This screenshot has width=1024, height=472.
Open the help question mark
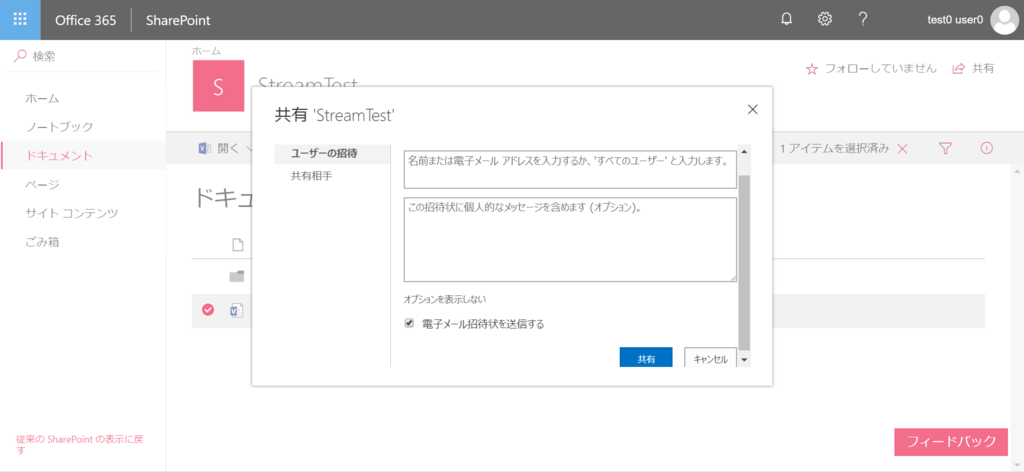(863, 20)
